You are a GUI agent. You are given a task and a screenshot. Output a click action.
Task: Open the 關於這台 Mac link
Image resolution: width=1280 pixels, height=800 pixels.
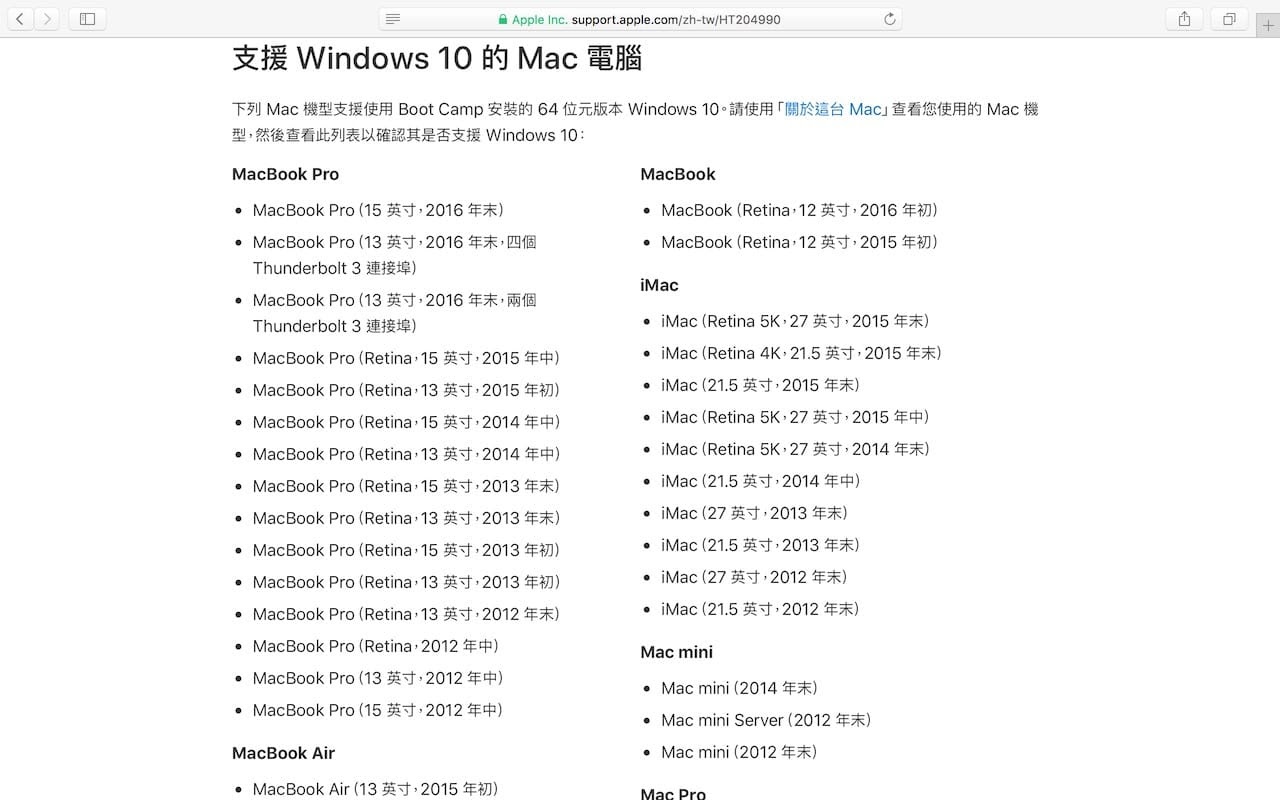[x=833, y=109]
